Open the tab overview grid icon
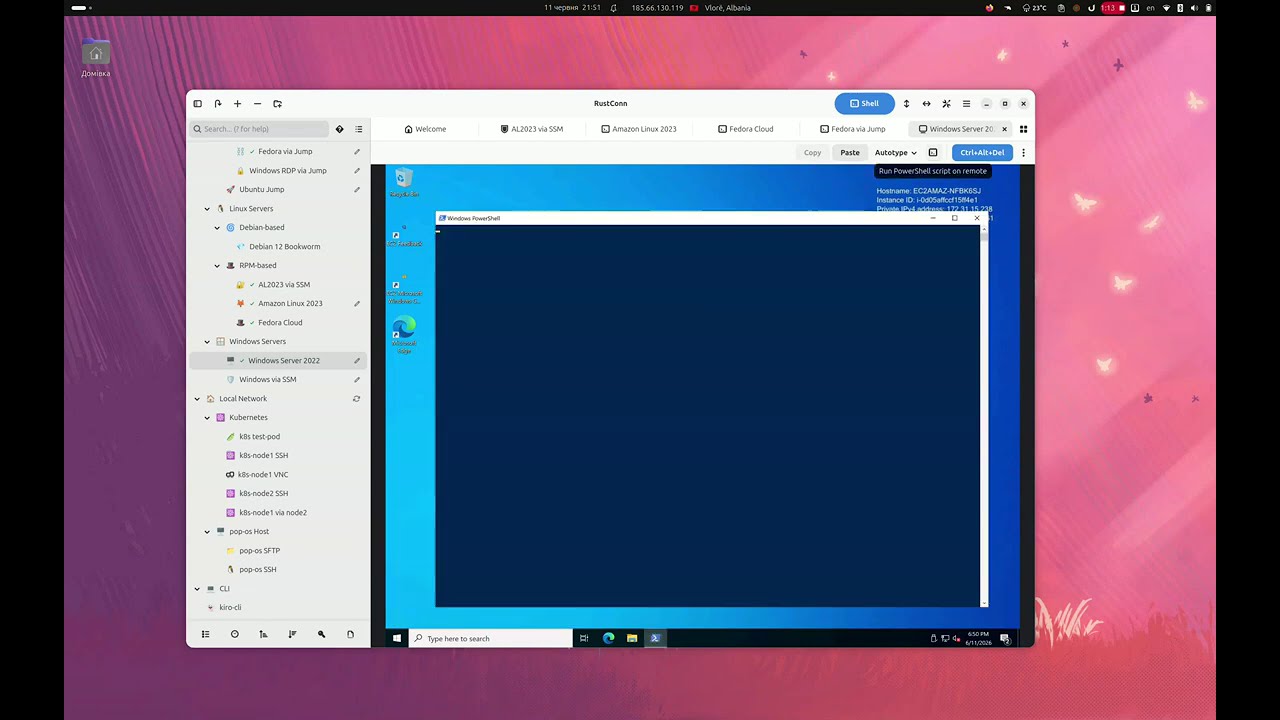Screen dimensions: 1280x720 (1023, 129)
